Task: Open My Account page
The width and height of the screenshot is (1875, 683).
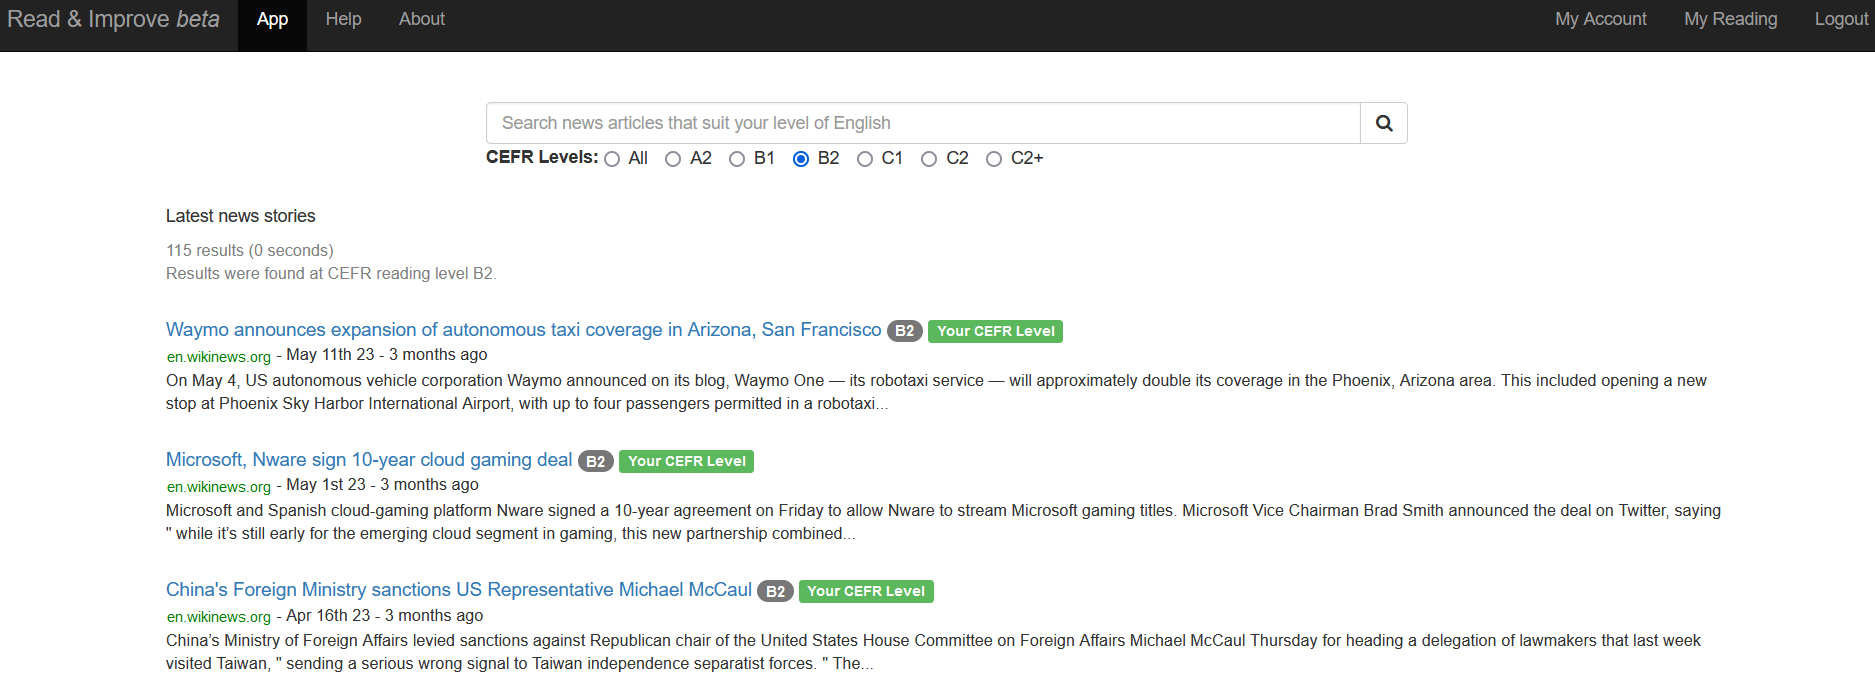Action: point(1600,19)
